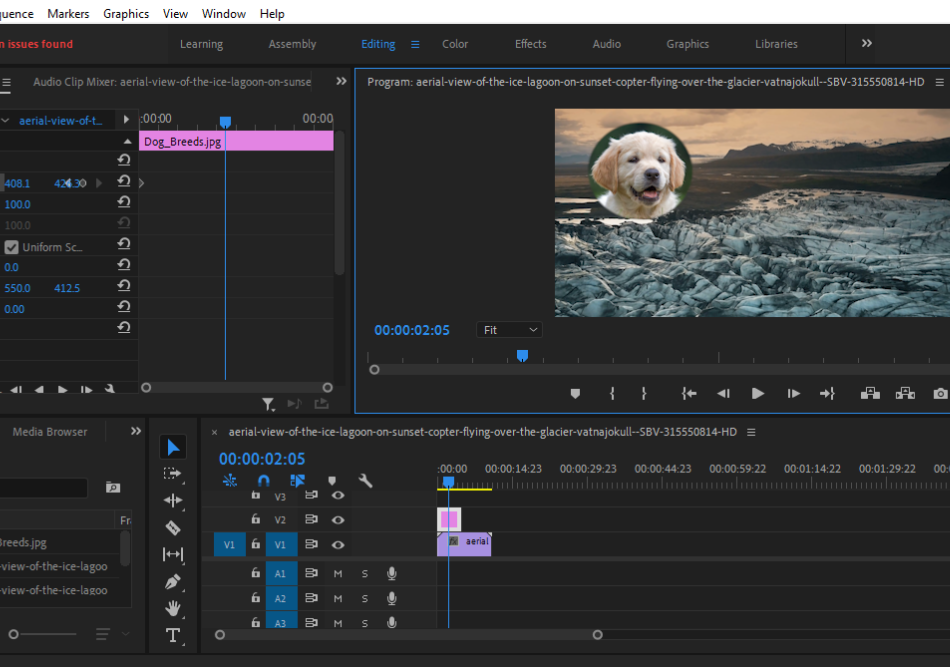Viewport: 950px width, 667px height.
Task: Open the Help menu
Action: pos(272,13)
